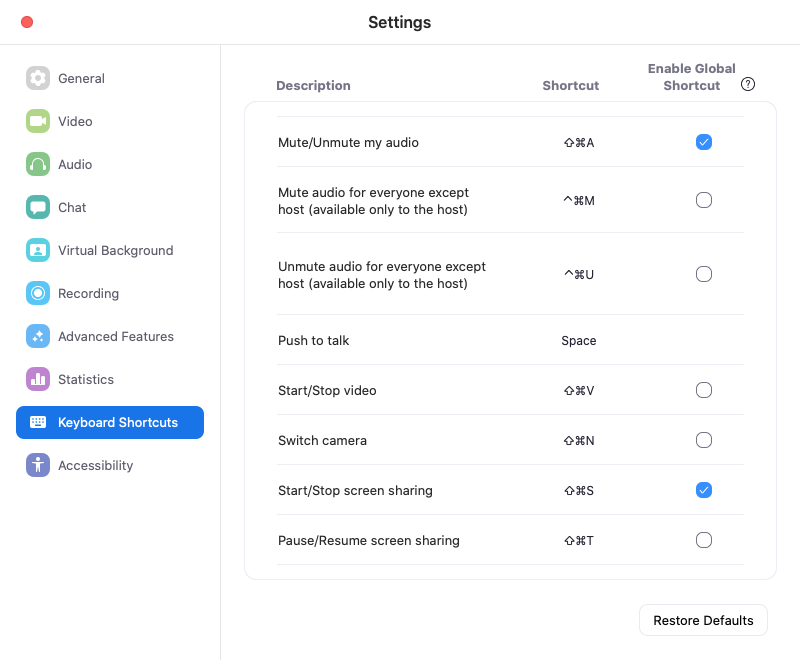Enable Unmute audio for everyone shortcut
This screenshot has height=660, width=800.
tap(704, 273)
